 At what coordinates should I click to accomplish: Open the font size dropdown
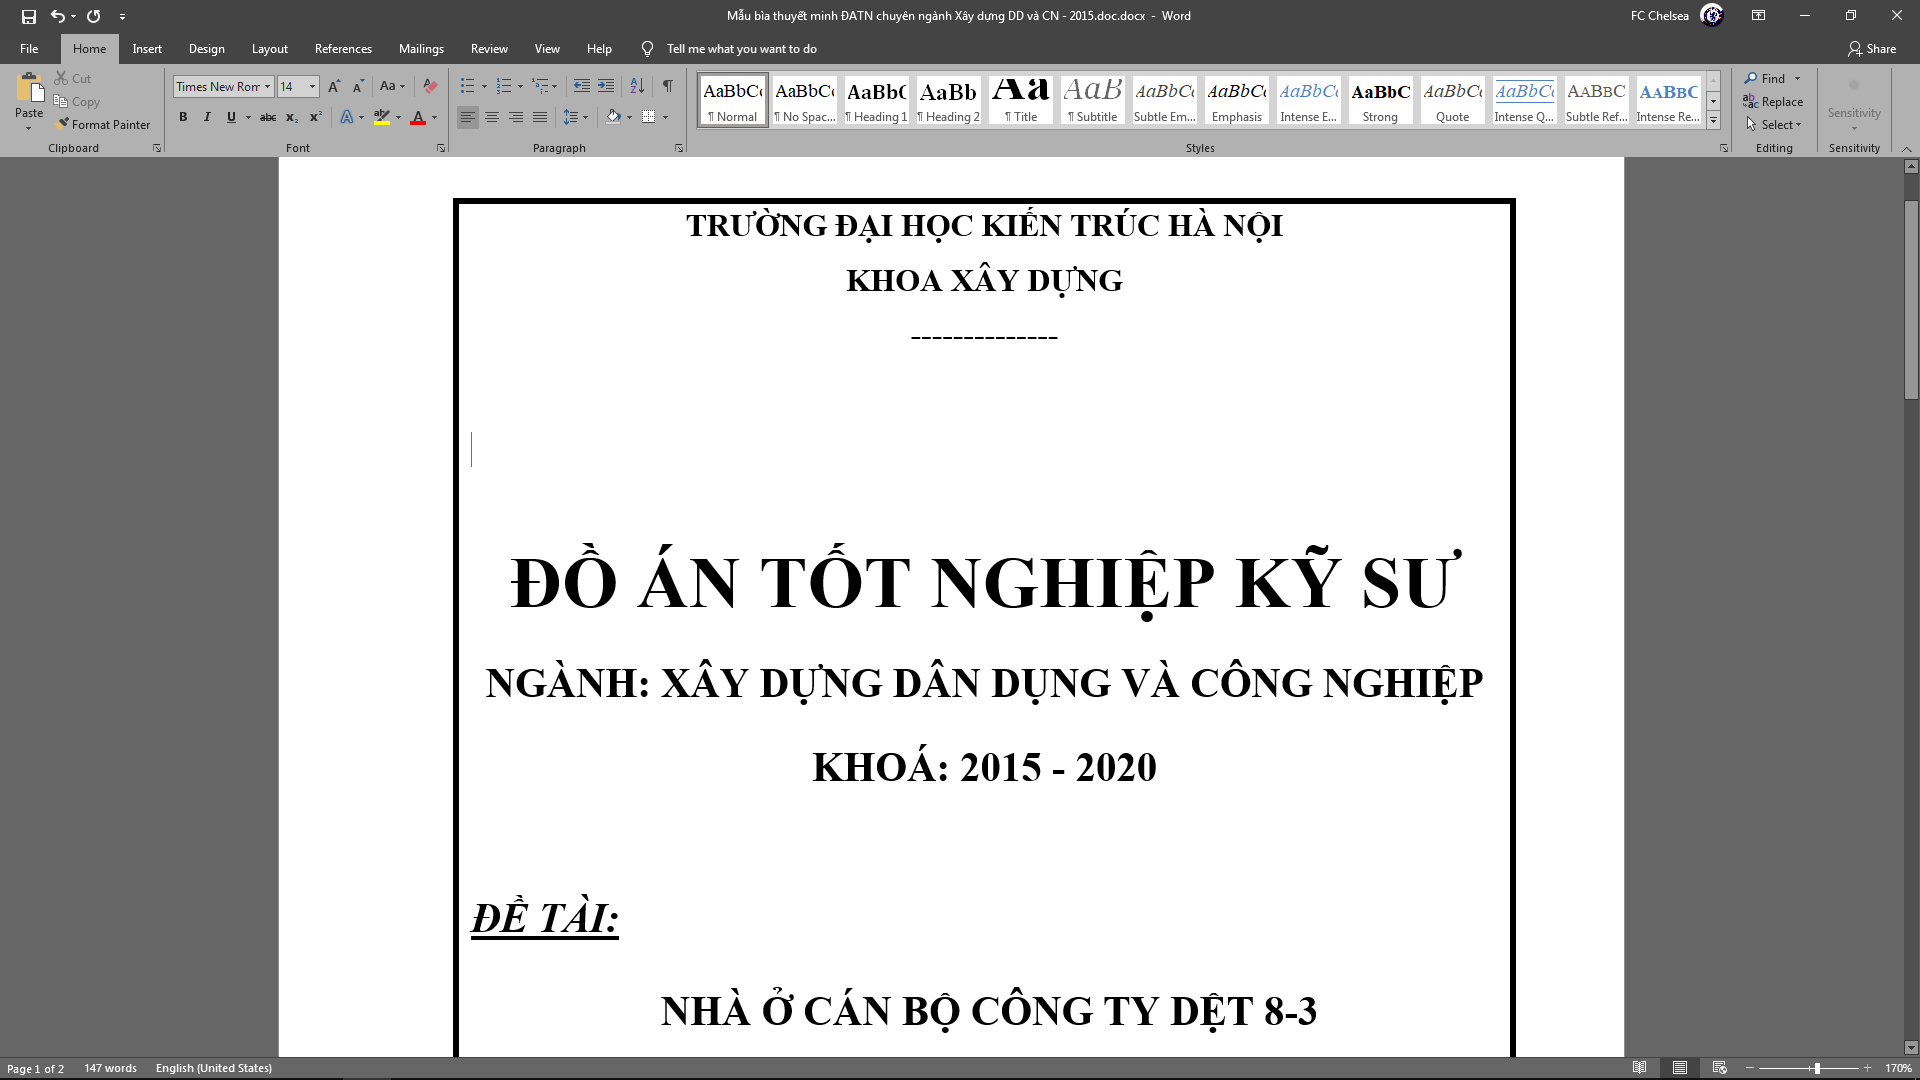312,87
